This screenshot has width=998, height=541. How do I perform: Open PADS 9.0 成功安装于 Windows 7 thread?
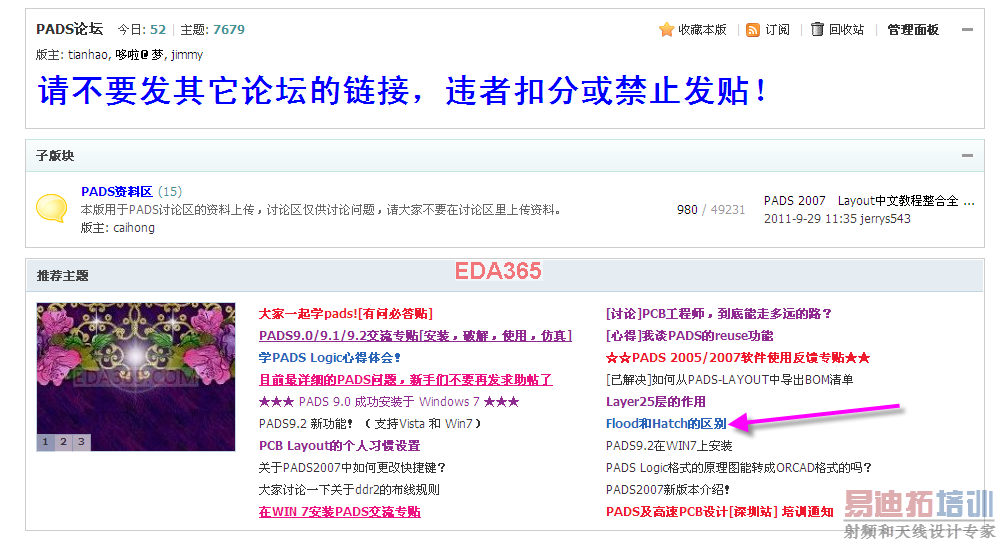click(x=389, y=402)
